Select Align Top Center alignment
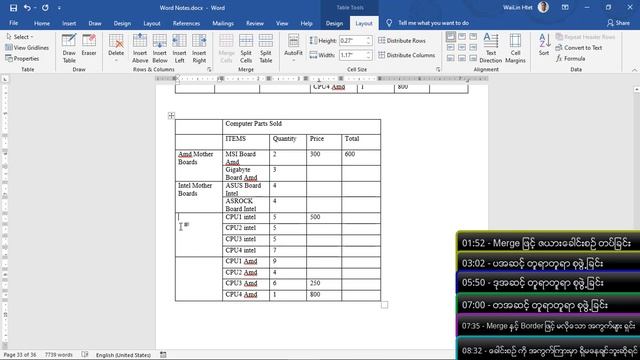 (462, 37)
